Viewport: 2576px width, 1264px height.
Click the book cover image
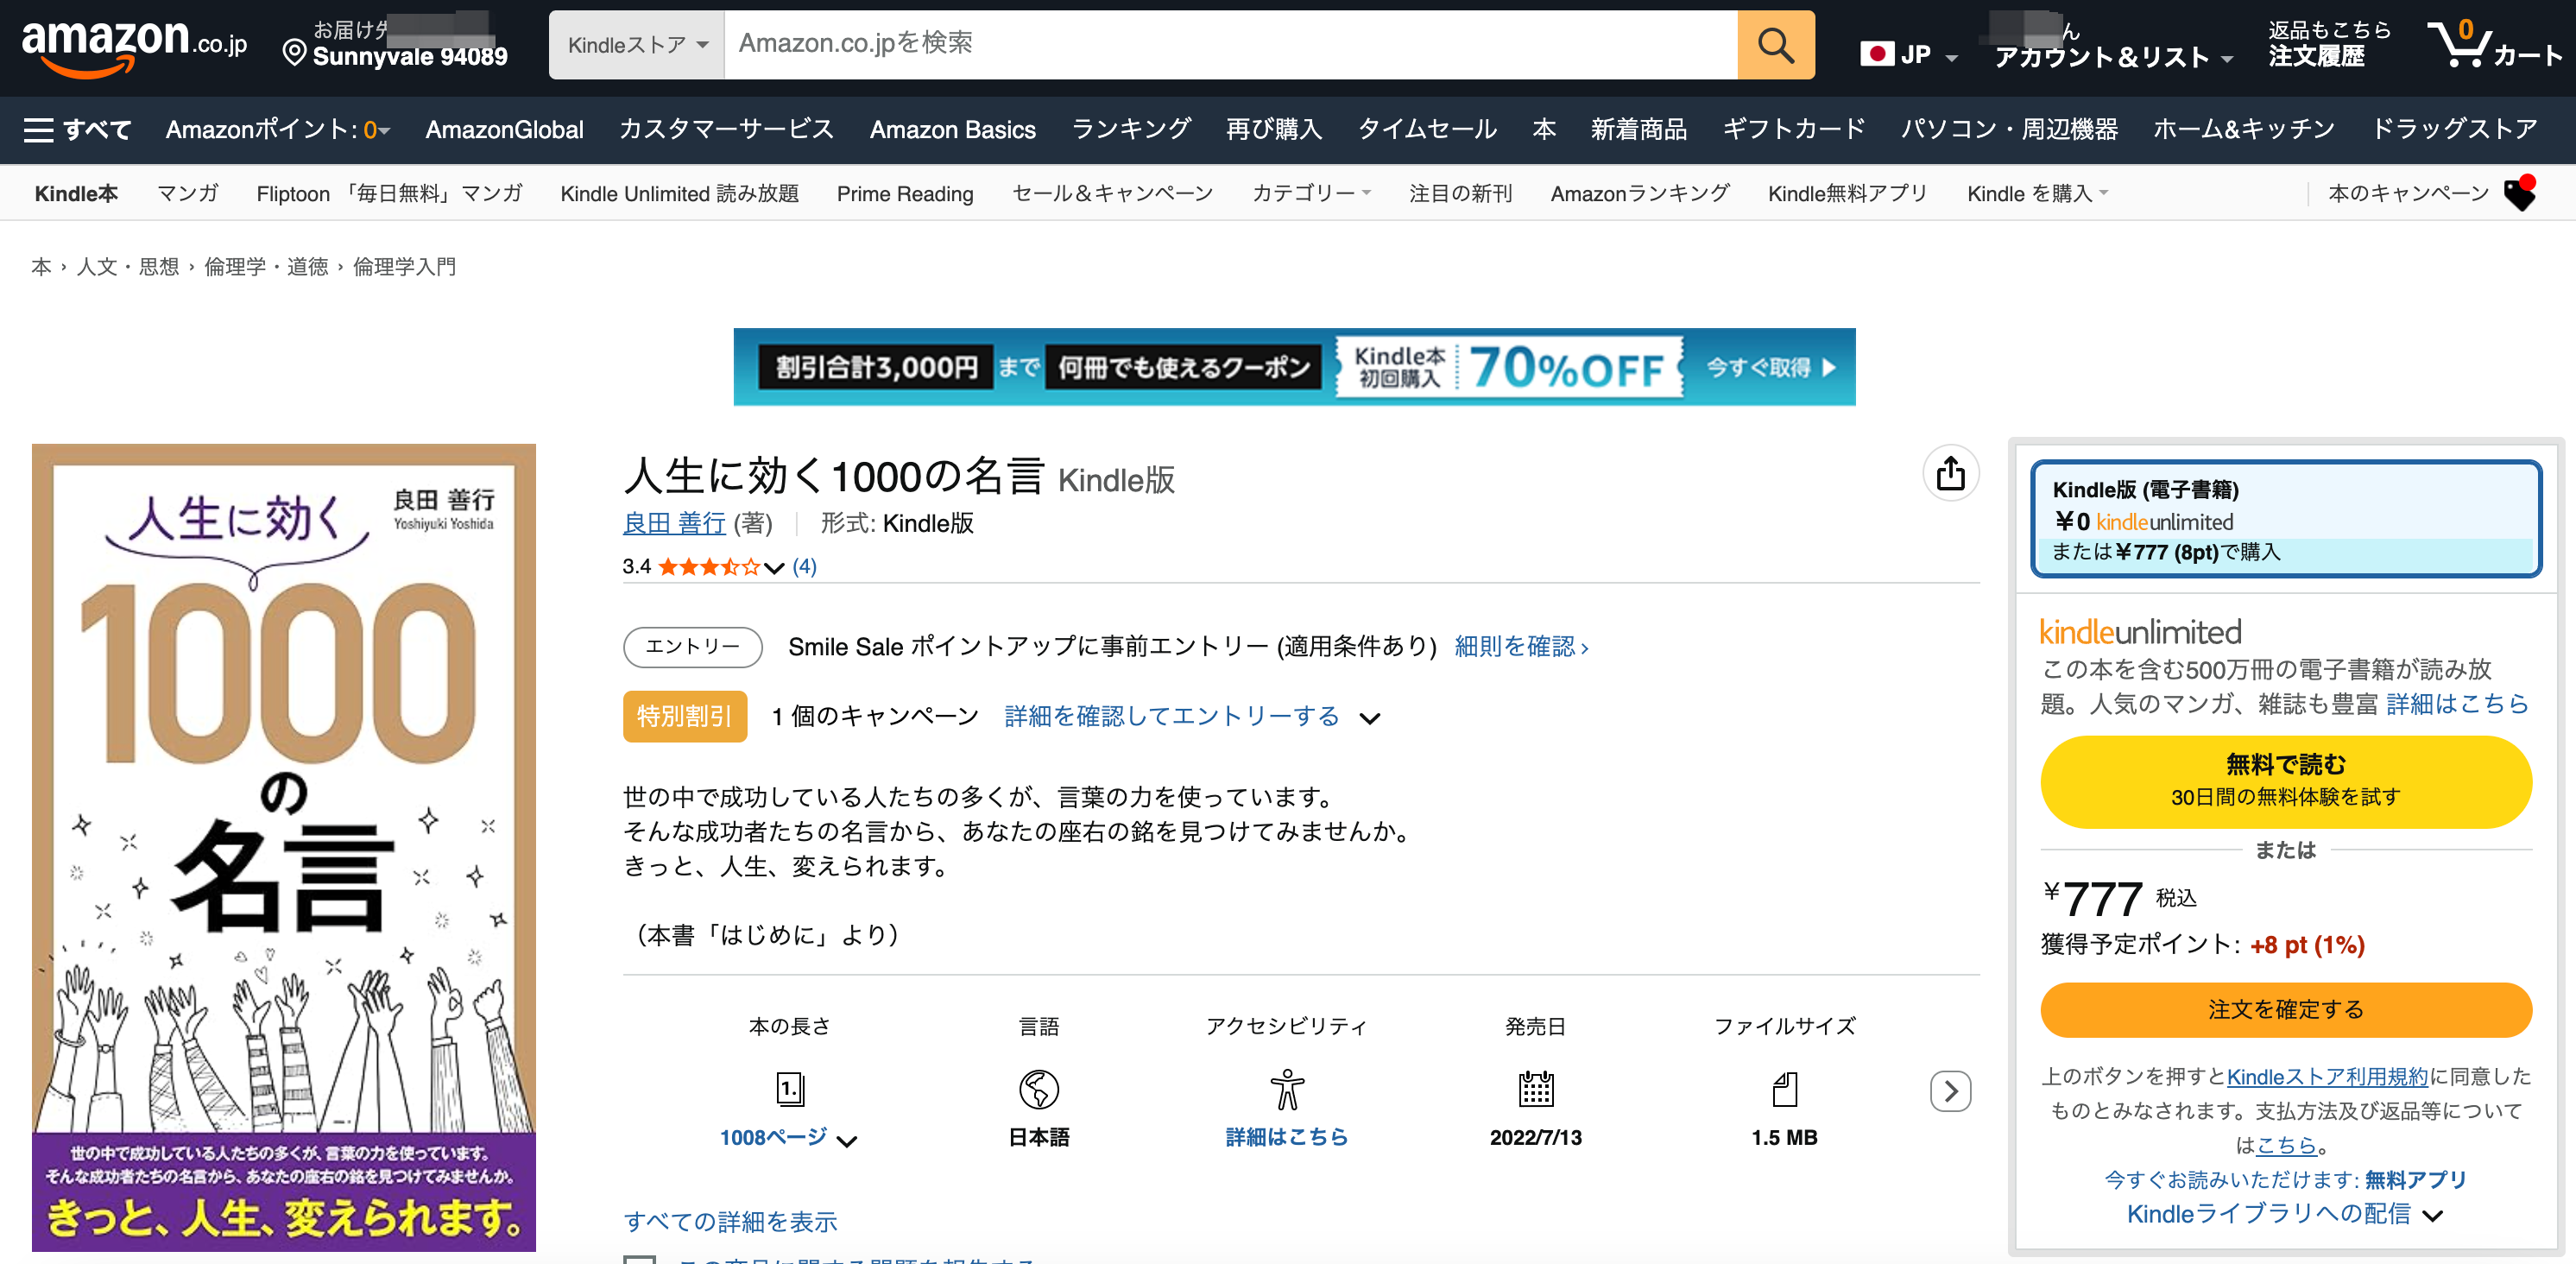284,848
